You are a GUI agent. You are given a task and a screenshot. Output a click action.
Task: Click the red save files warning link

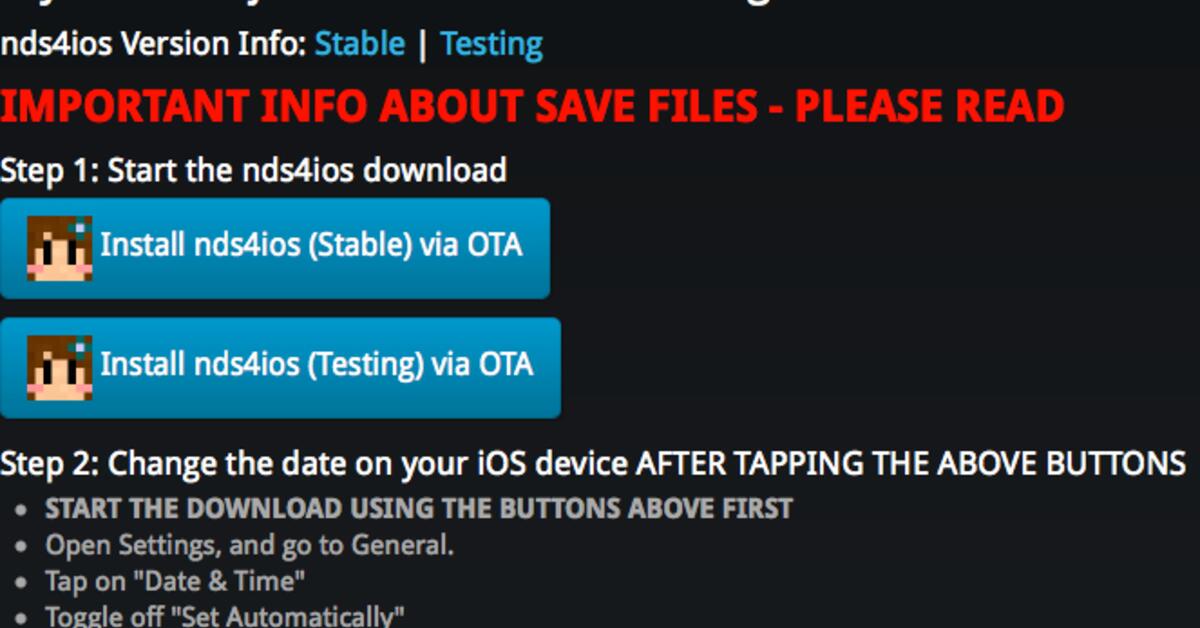click(x=530, y=105)
